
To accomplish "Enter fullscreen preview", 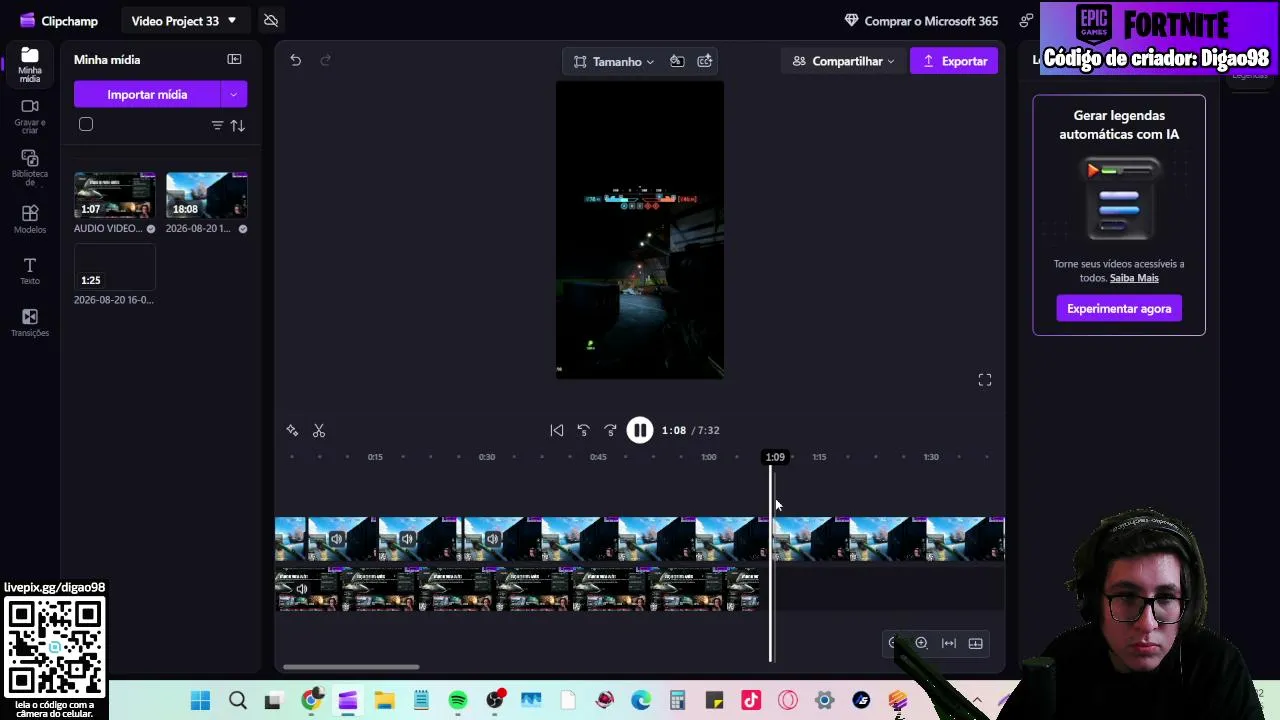I will (x=985, y=380).
